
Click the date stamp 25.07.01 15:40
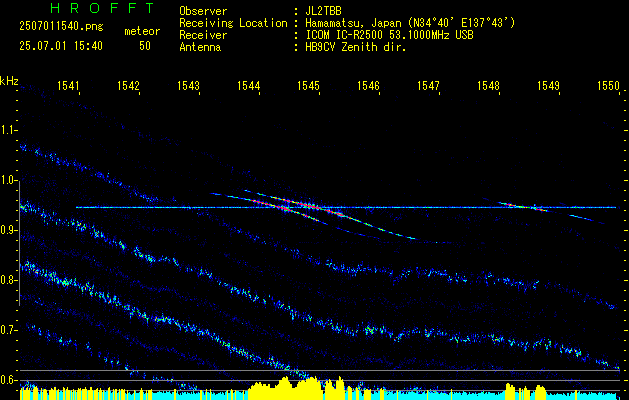(61, 46)
